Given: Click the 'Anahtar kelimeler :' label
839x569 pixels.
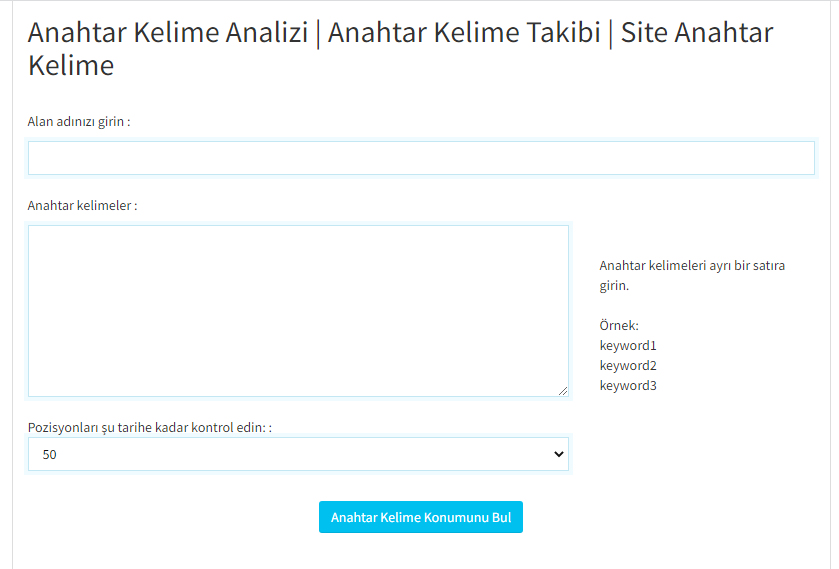Looking at the screenshot, I should click(x=82, y=206).
